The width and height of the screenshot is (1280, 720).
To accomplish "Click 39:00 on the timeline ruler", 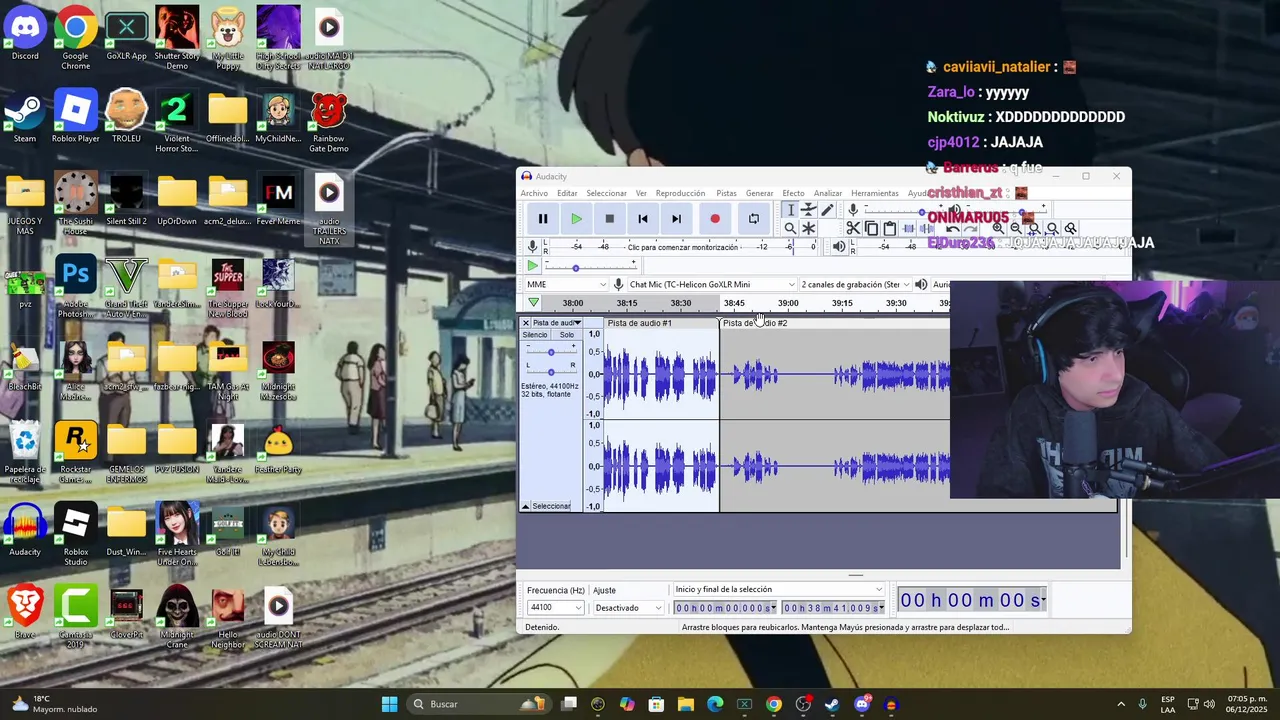I will (x=788, y=303).
